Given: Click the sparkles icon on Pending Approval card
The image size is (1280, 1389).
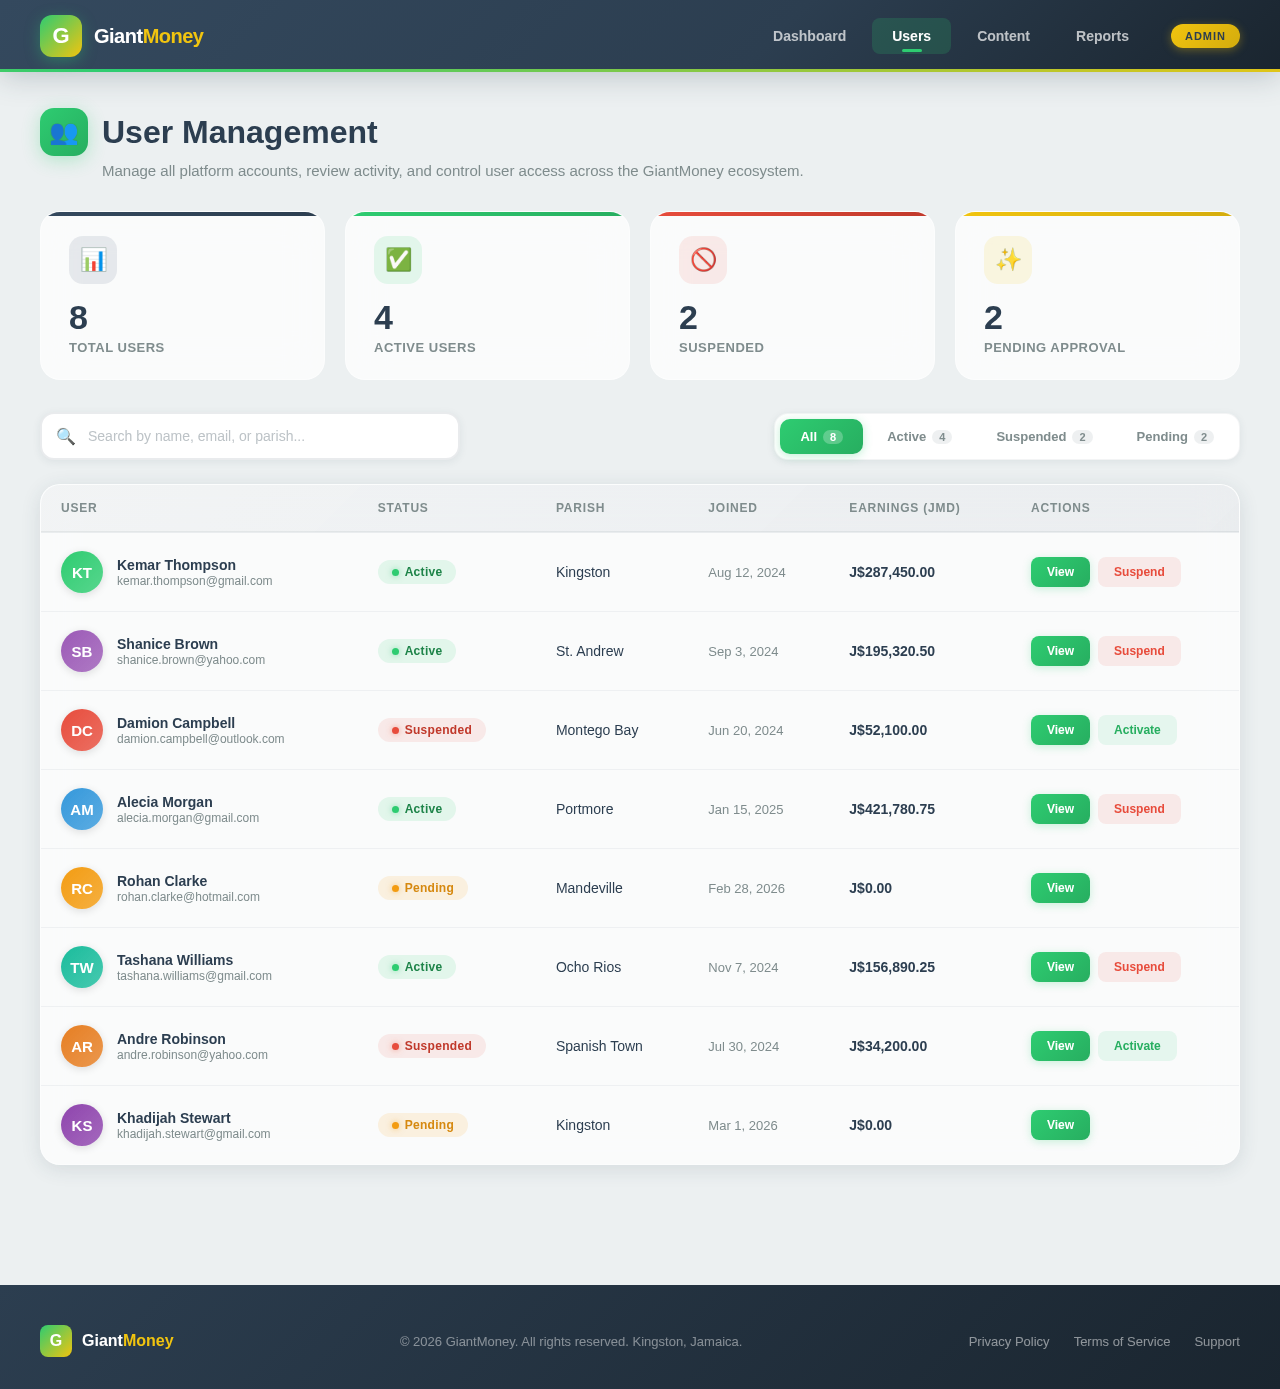Looking at the screenshot, I should tap(1007, 260).
